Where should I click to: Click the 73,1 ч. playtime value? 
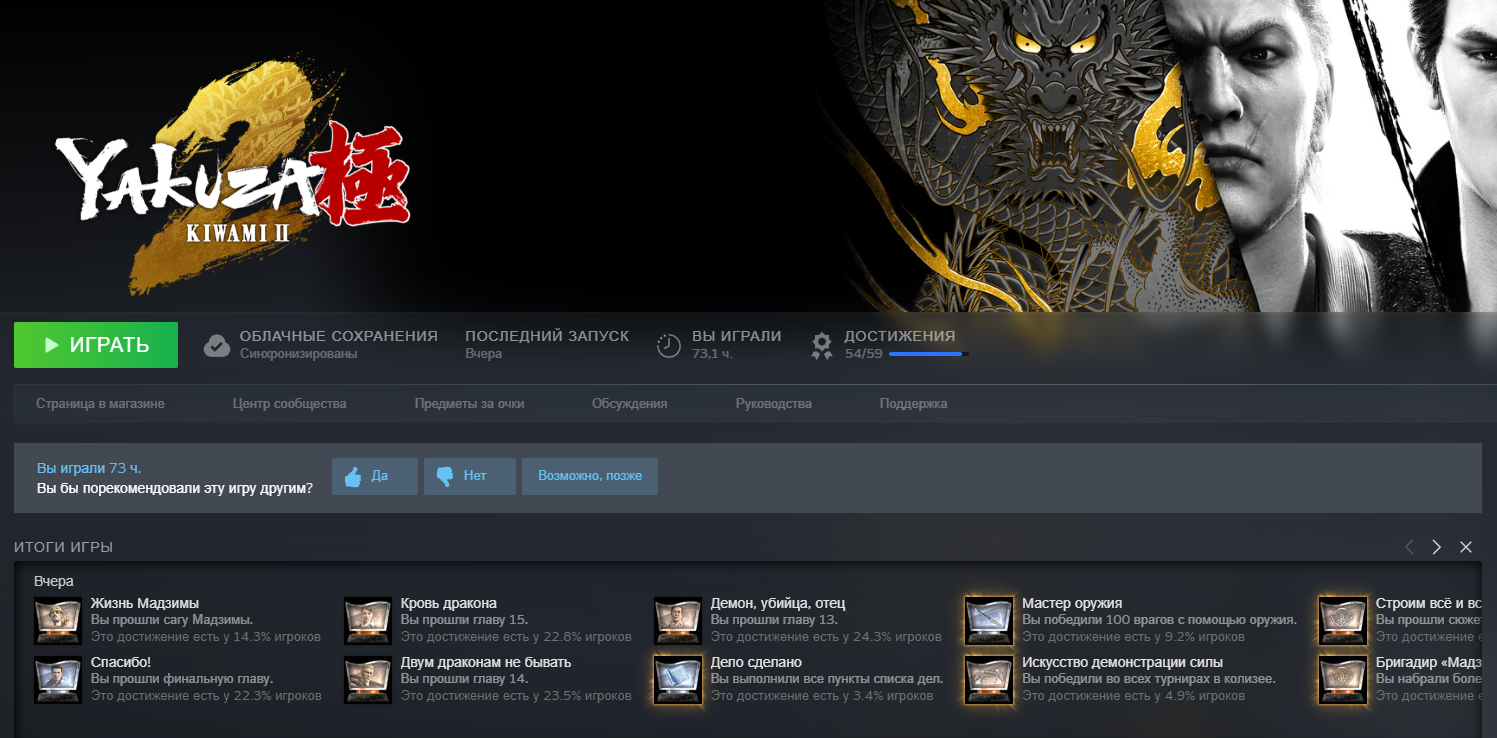[712, 354]
